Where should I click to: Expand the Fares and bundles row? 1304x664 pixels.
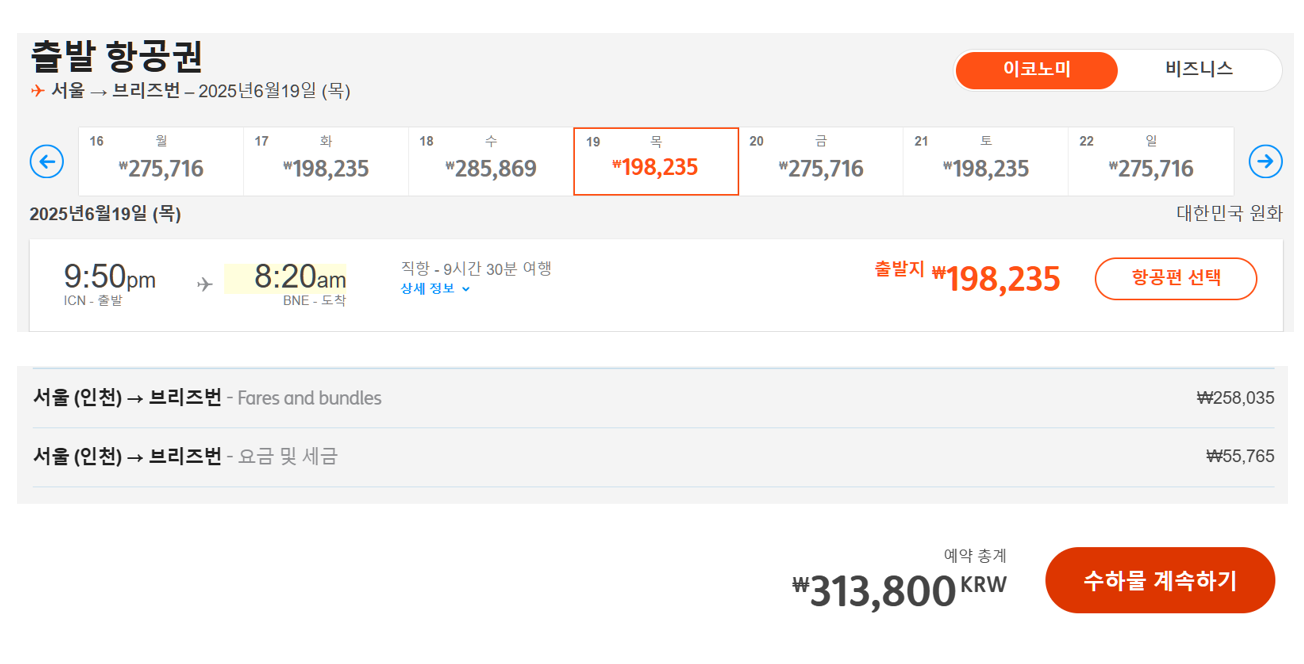pos(654,398)
